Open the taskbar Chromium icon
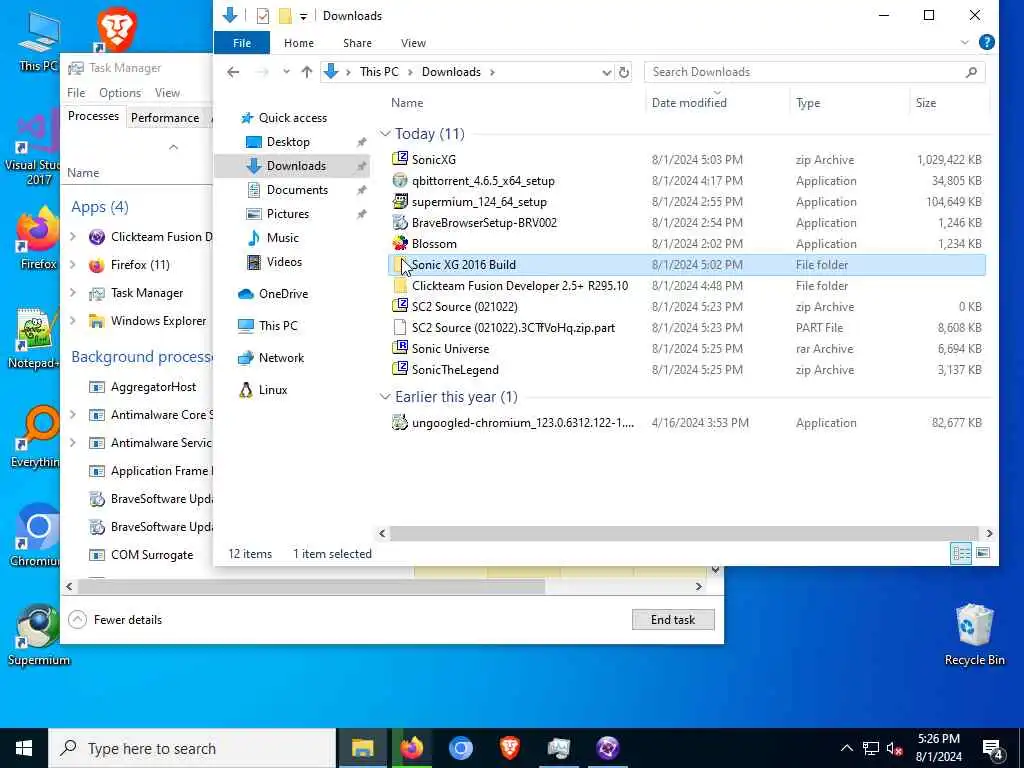 (x=460, y=748)
